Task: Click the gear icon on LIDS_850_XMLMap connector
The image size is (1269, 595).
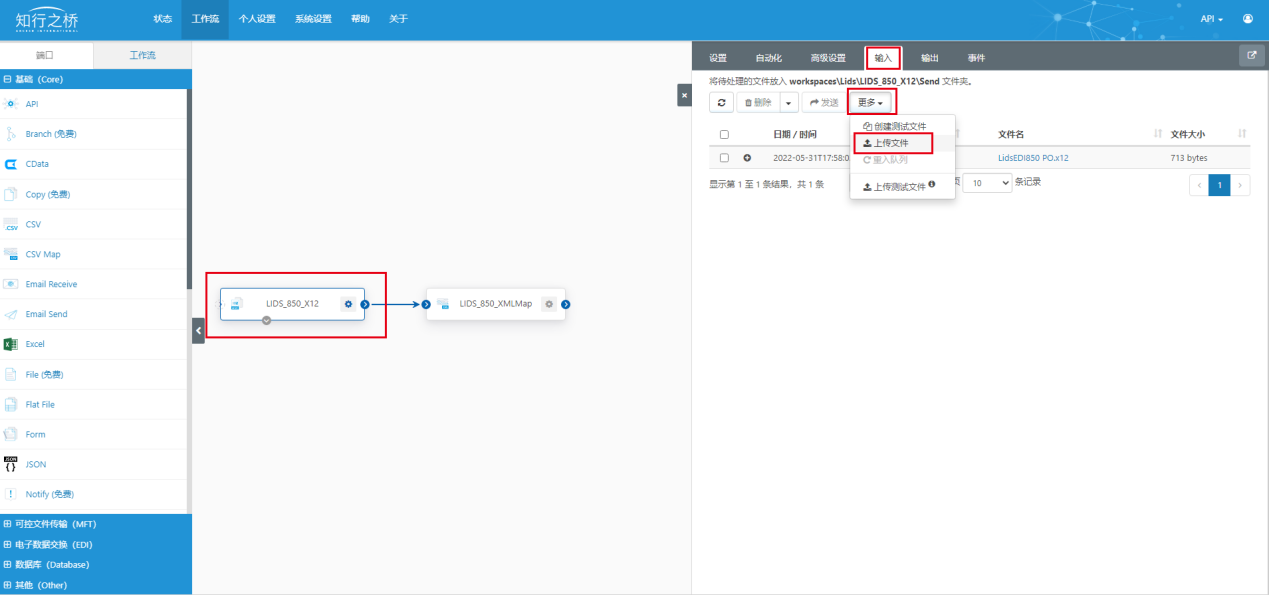Action: coord(549,304)
